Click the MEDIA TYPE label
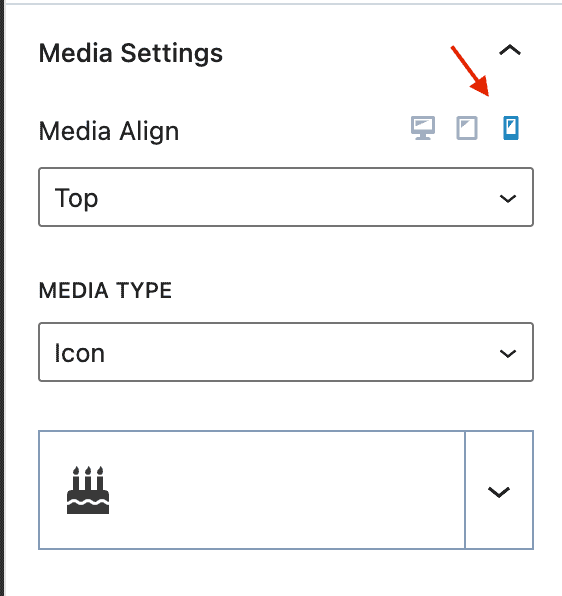The width and height of the screenshot is (562, 596). click(x=105, y=290)
